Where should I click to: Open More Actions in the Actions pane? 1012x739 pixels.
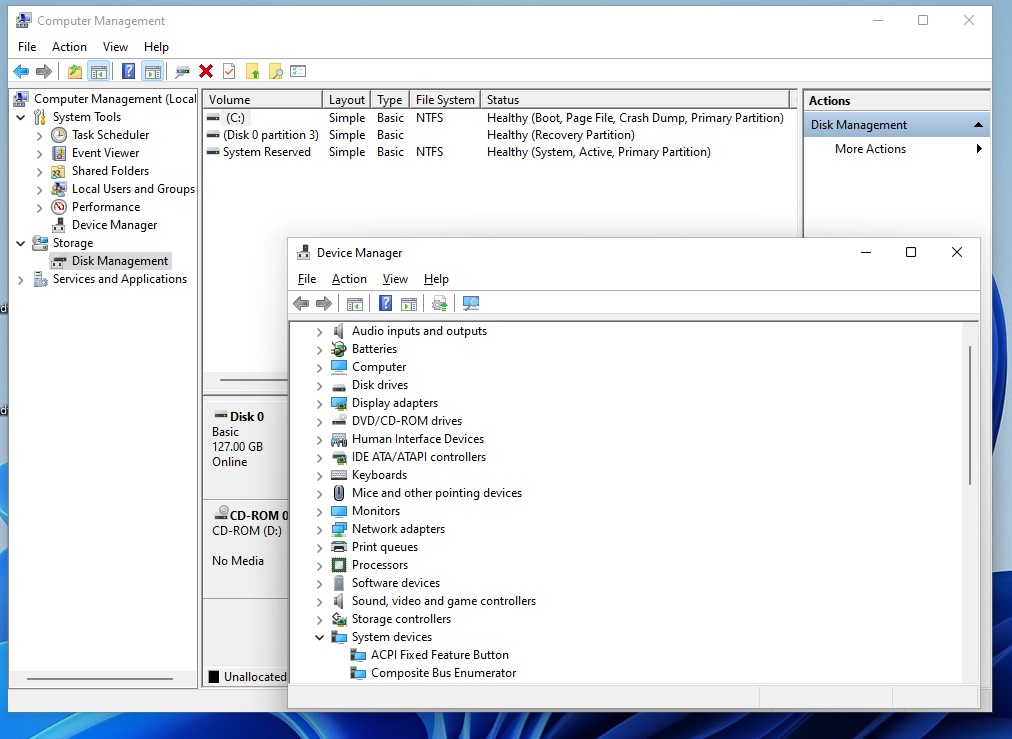[897, 149]
